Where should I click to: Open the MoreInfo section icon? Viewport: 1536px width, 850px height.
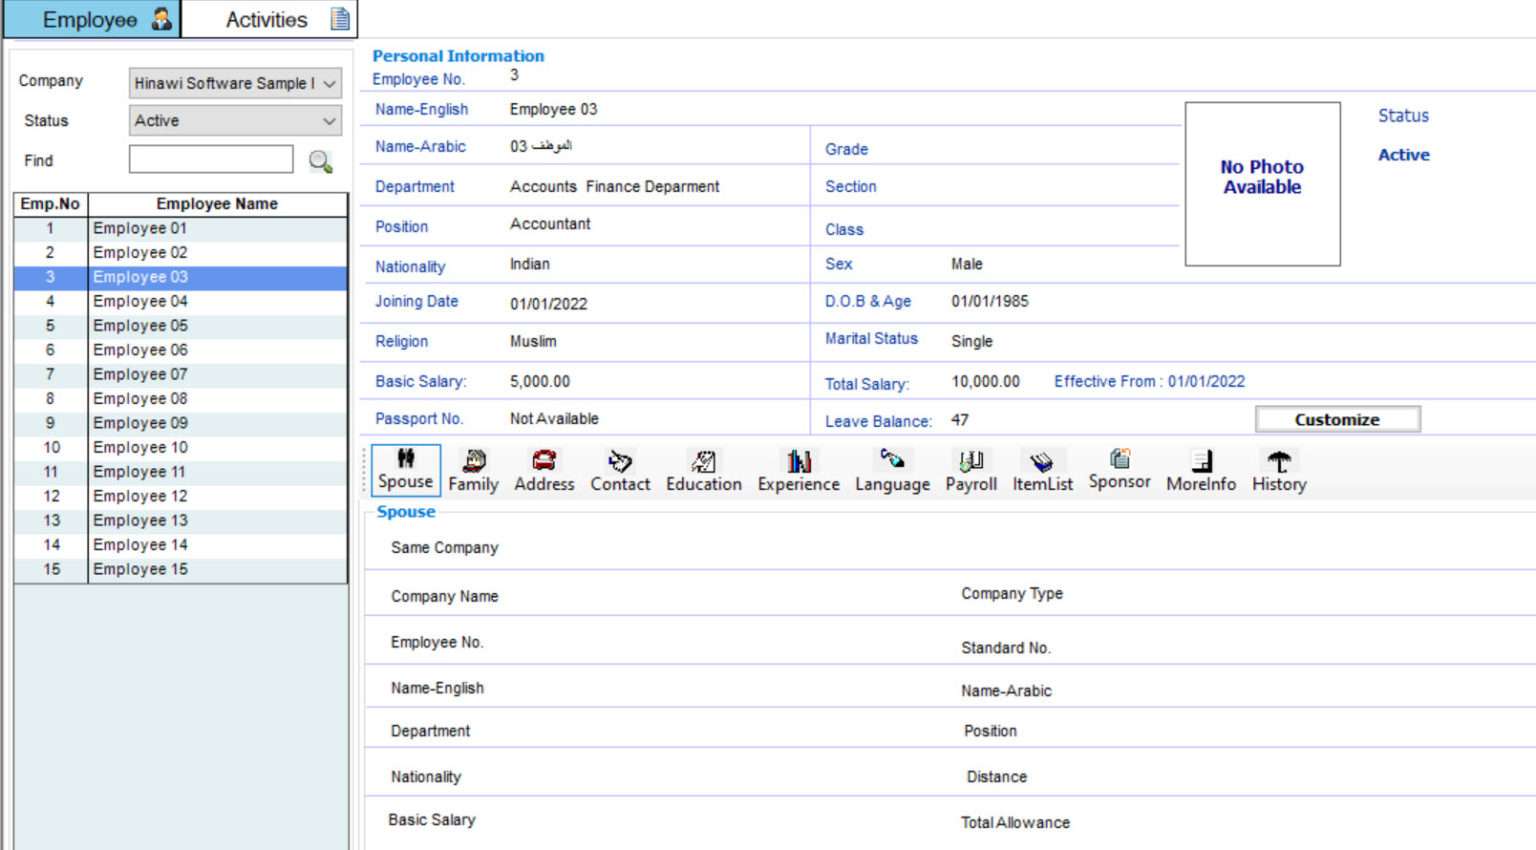pos(1201,462)
